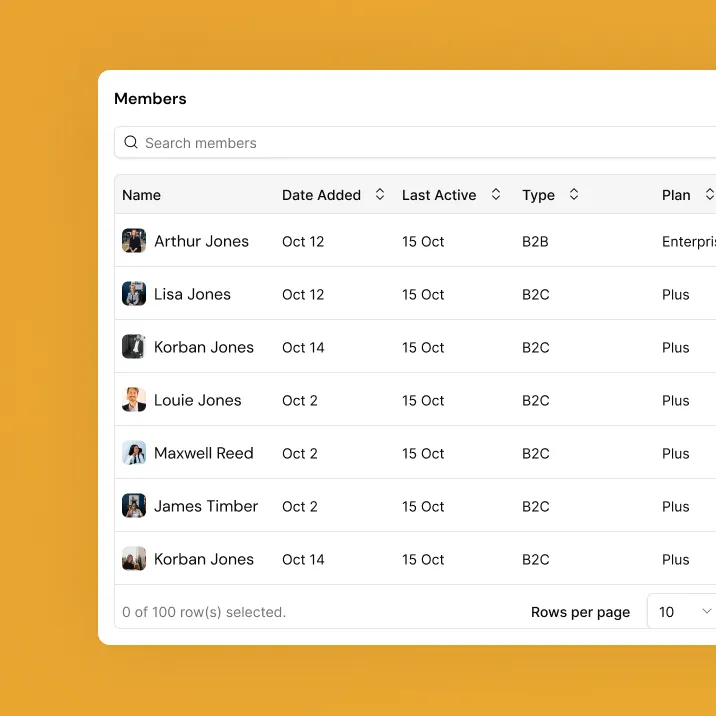Click Arthur Jones' B2B type cell
The image size is (716, 716).
click(x=535, y=241)
